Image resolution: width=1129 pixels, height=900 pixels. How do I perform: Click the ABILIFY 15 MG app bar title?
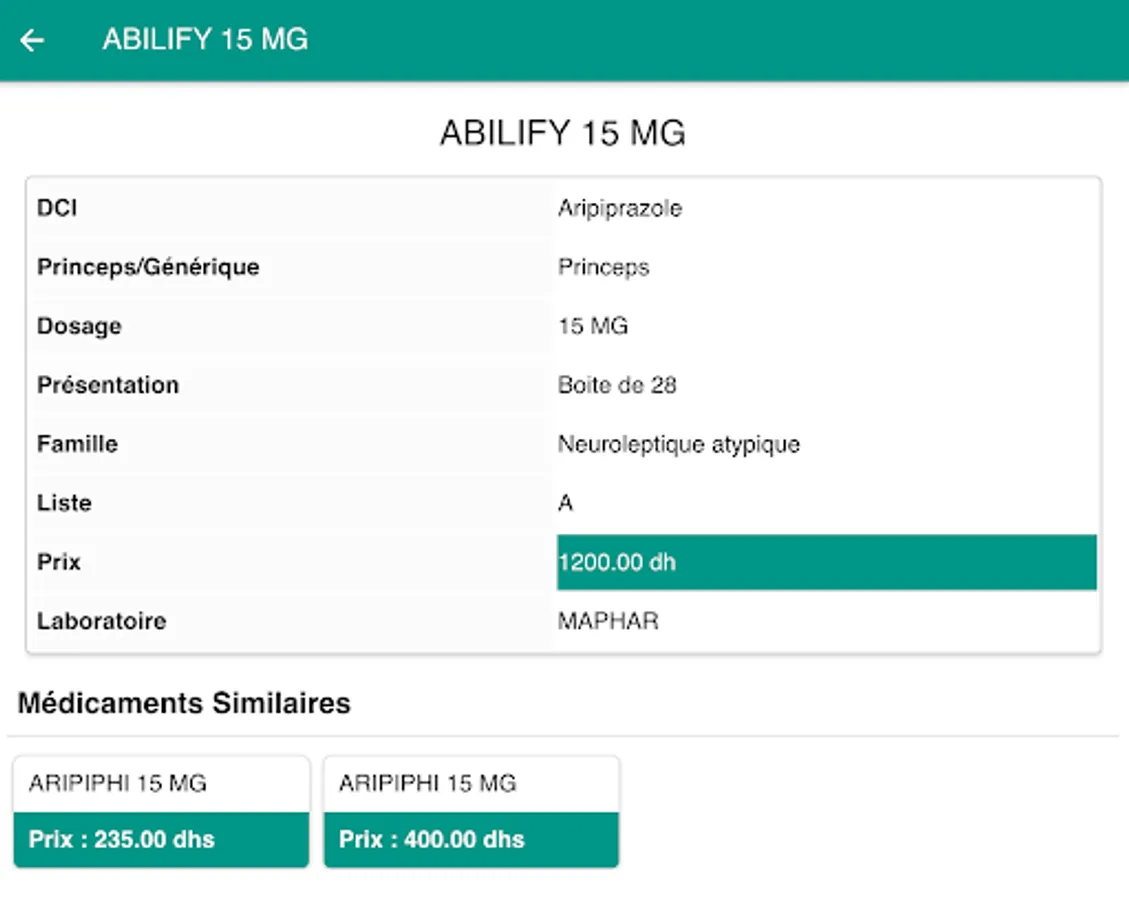[x=205, y=40]
